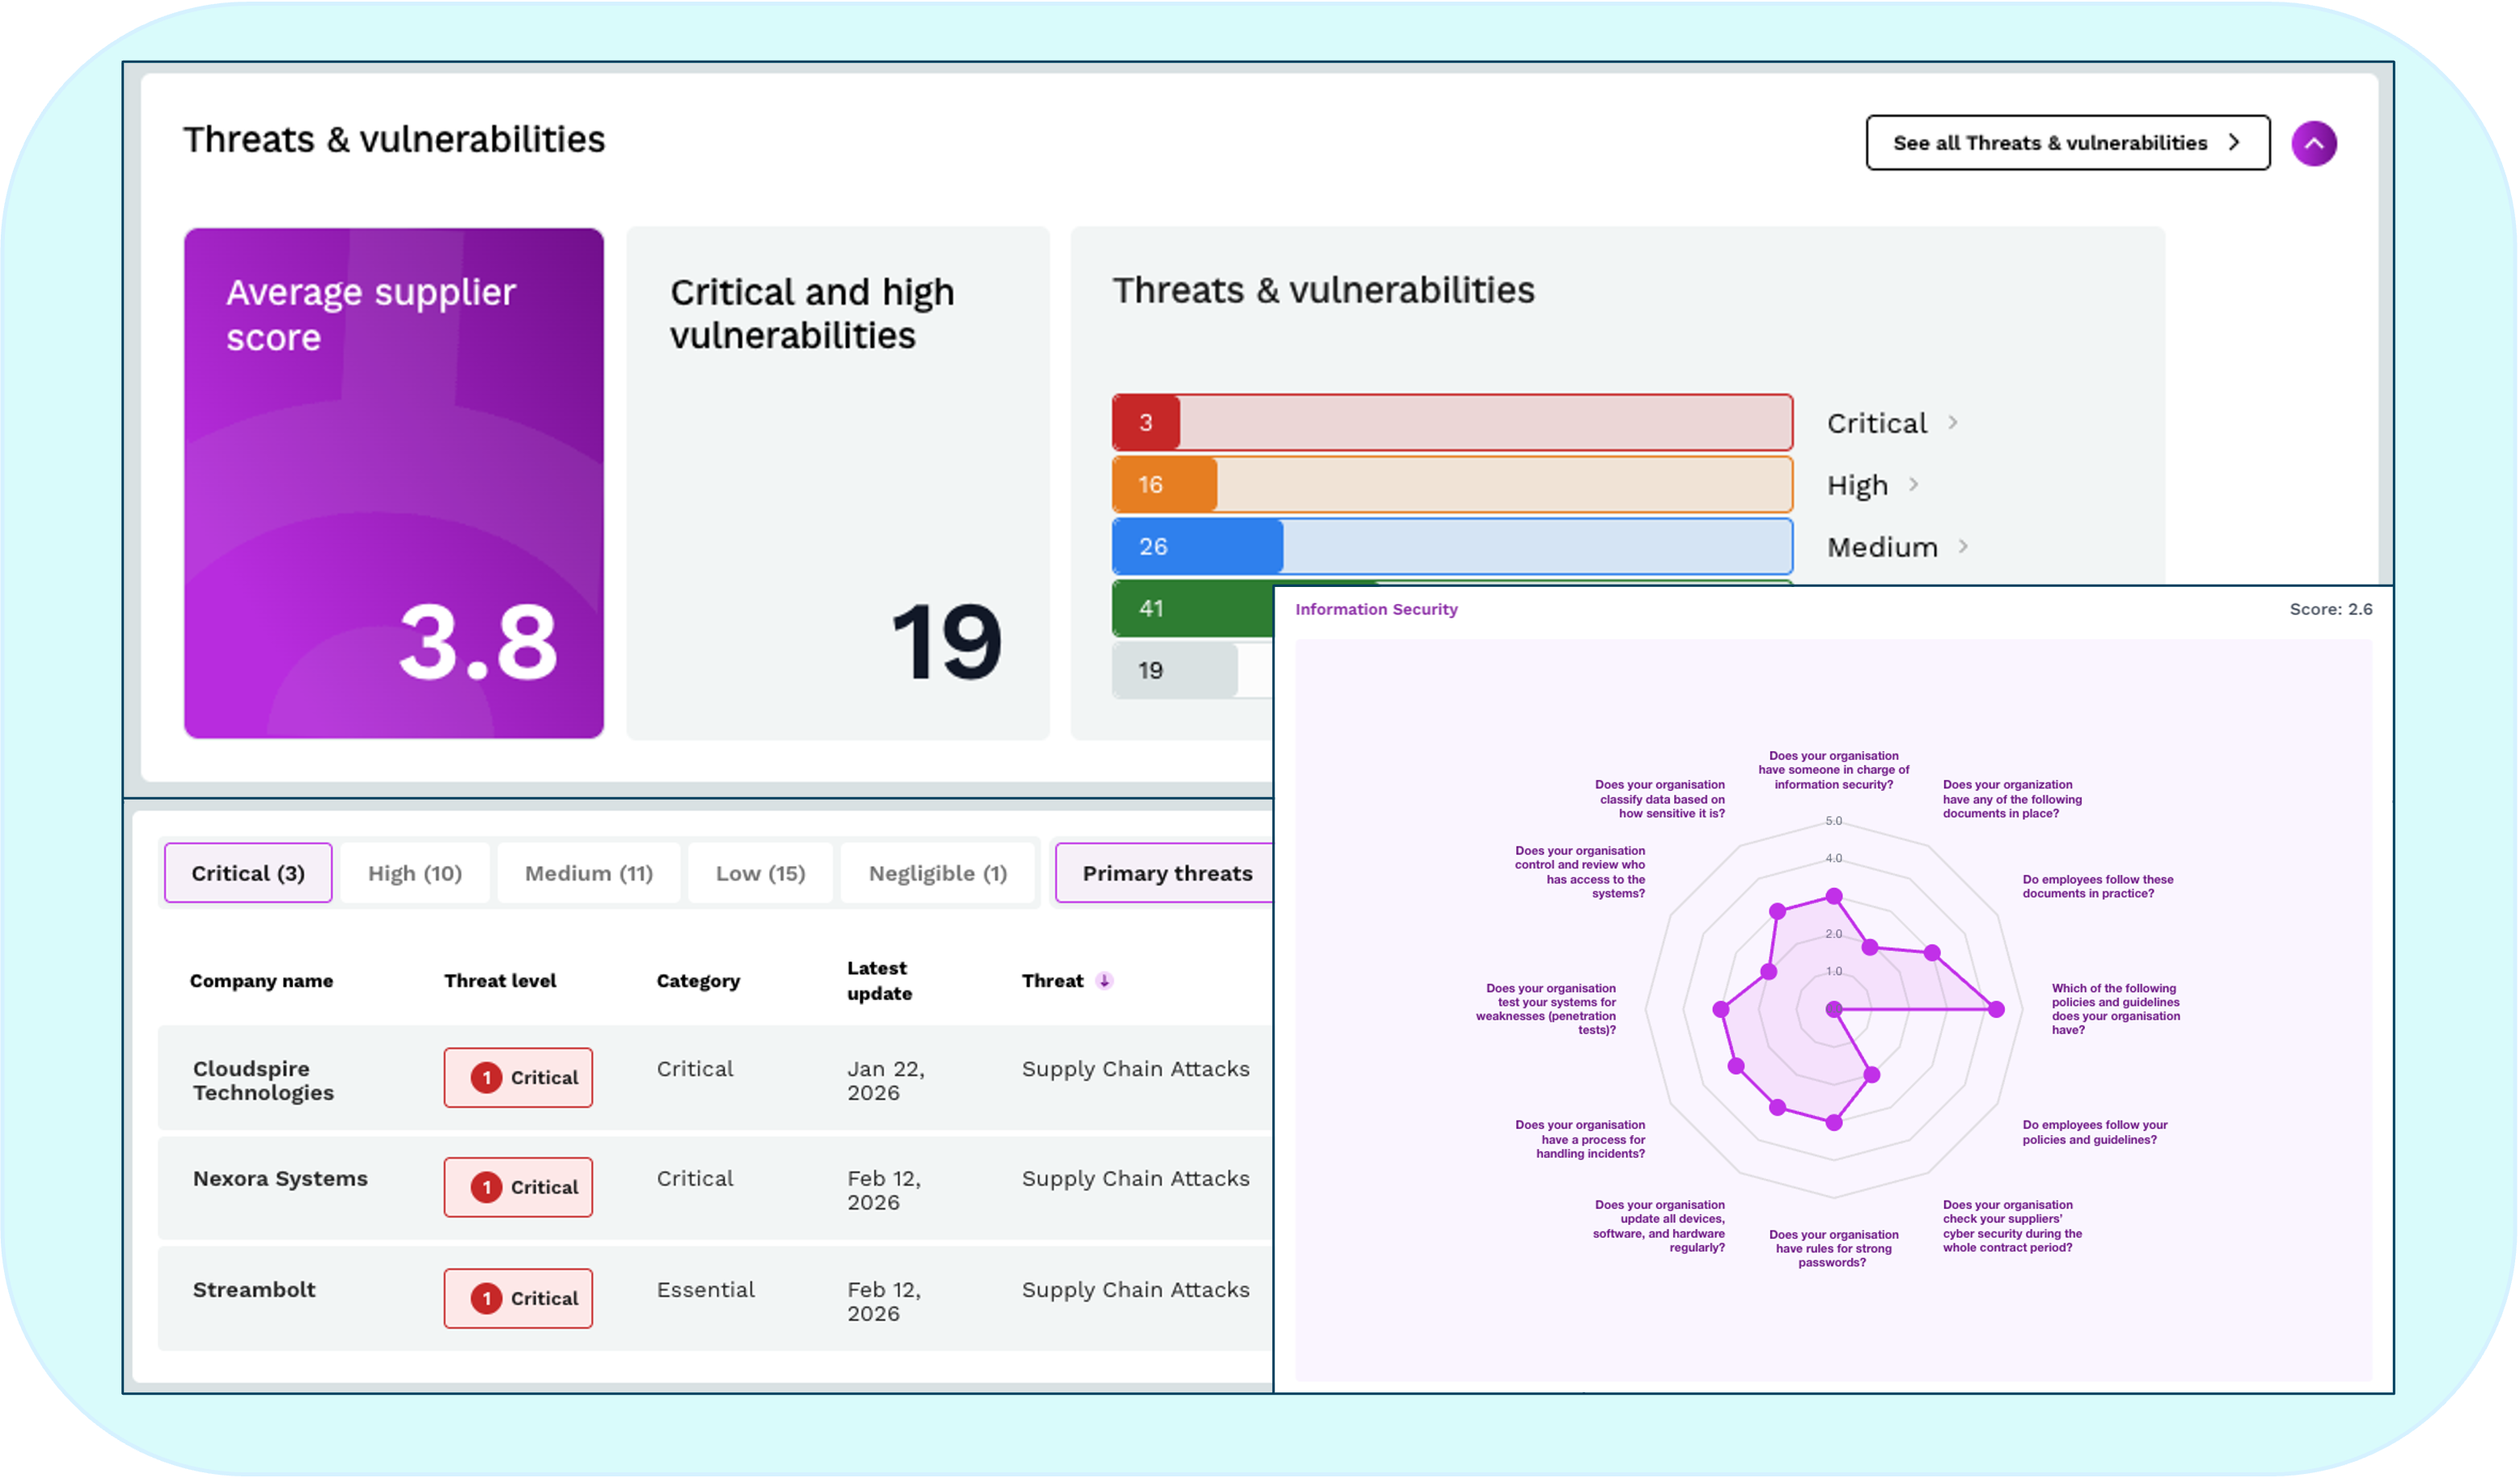This screenshot has width=2520, height=1478.
Task: Click the outermost radar point on policies axis
Action: tap(1996, 1009)
